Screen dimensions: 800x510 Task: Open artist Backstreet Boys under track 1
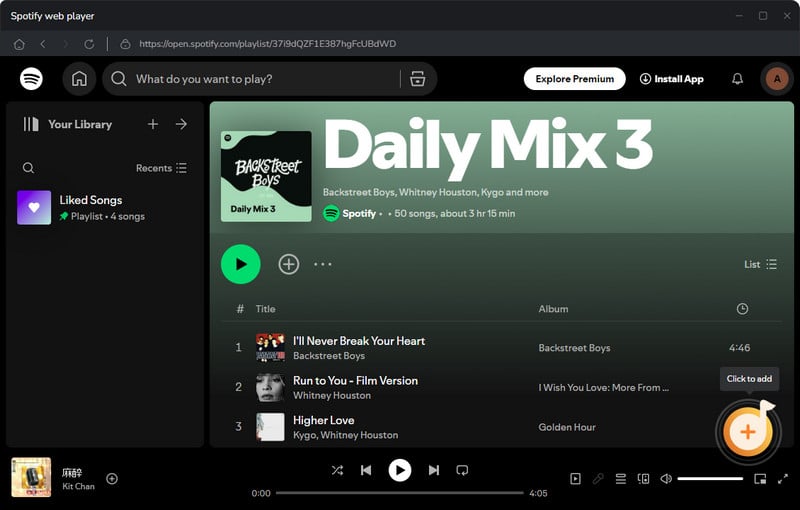click(x=329, y=355)
